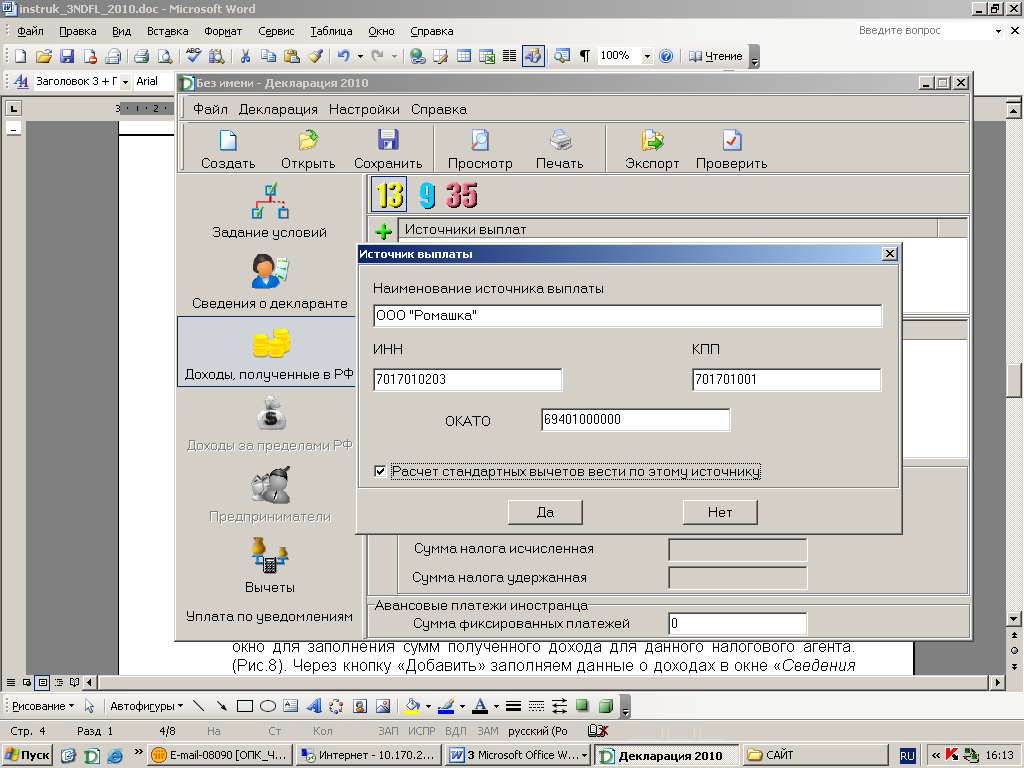Select Доходы, полученные в РФ section
Screen dimensions: 1024x768
[x=268, y=352]
